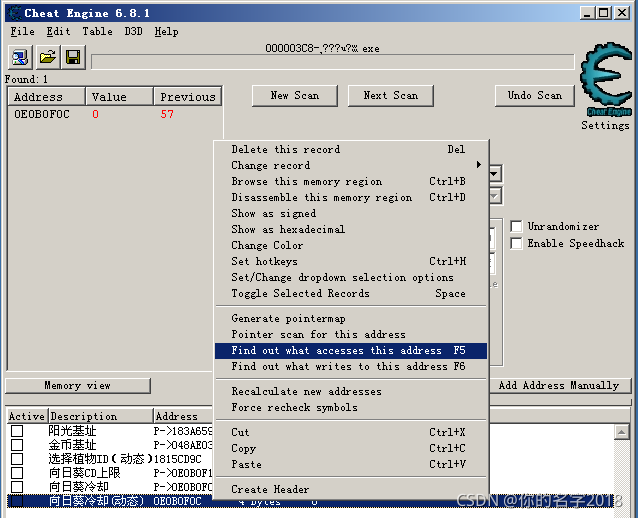Enable Speedhack checkbox

click(x=516, y=243)
